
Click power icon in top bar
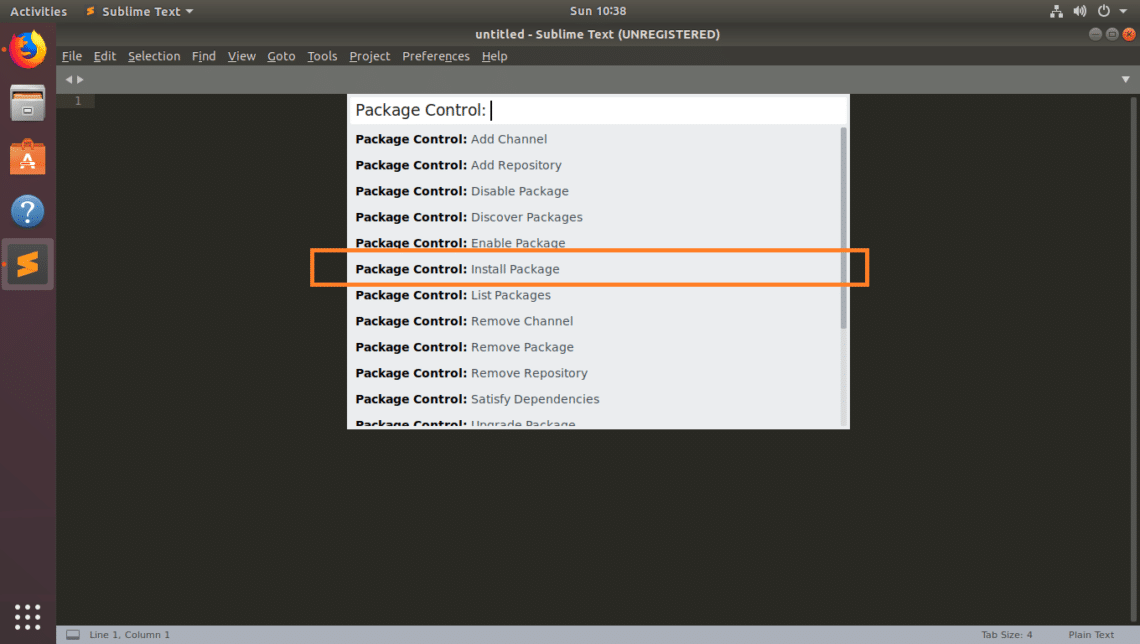(x=1104, y=11)
